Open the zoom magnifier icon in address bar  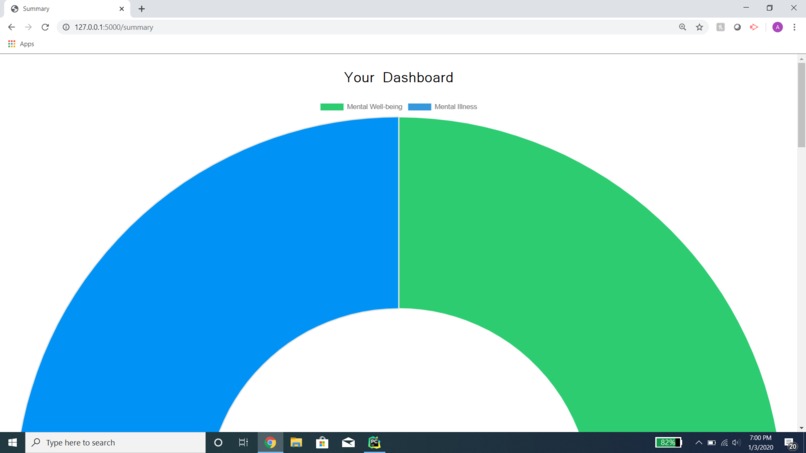(682, 27)
